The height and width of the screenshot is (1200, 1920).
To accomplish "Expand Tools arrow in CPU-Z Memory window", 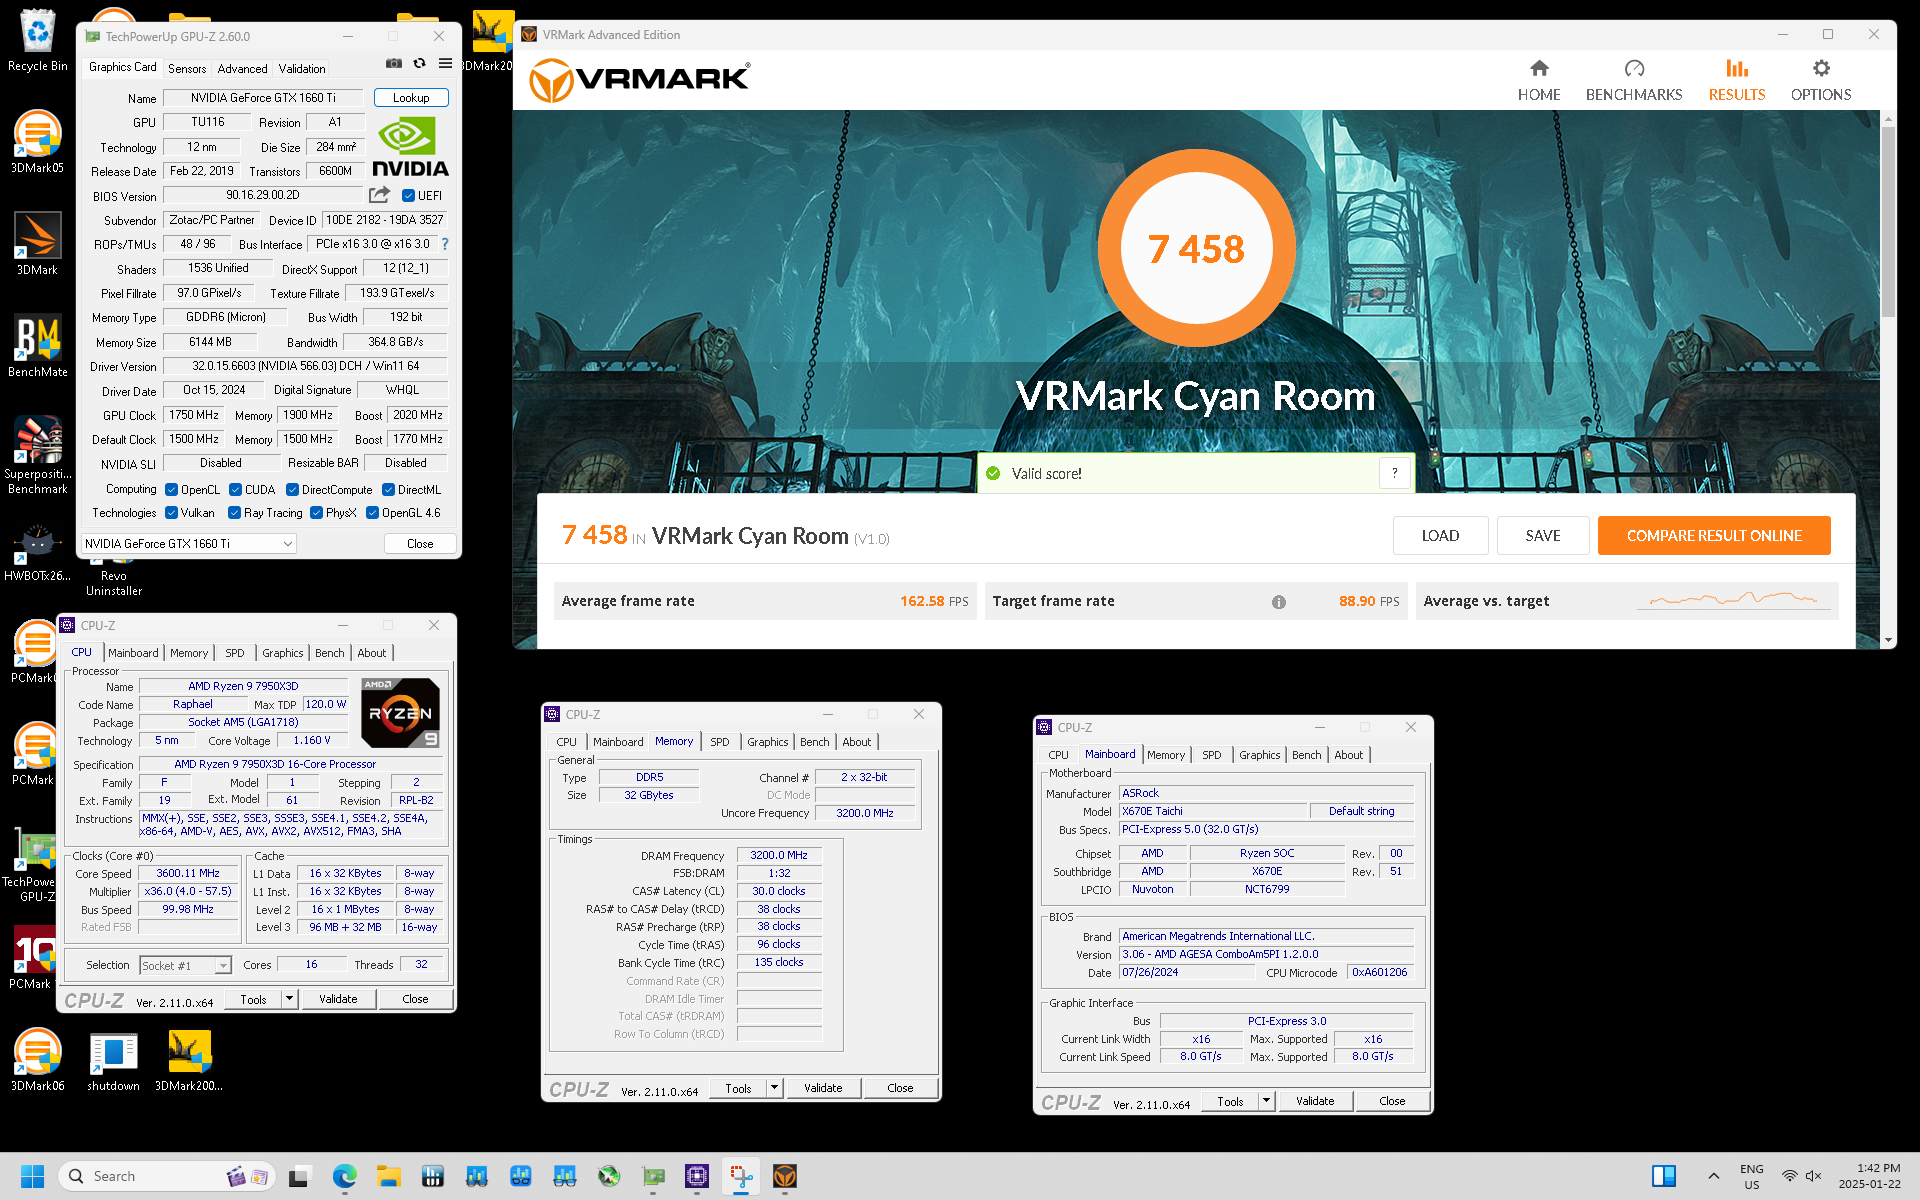I will [x=774, y=1088].
